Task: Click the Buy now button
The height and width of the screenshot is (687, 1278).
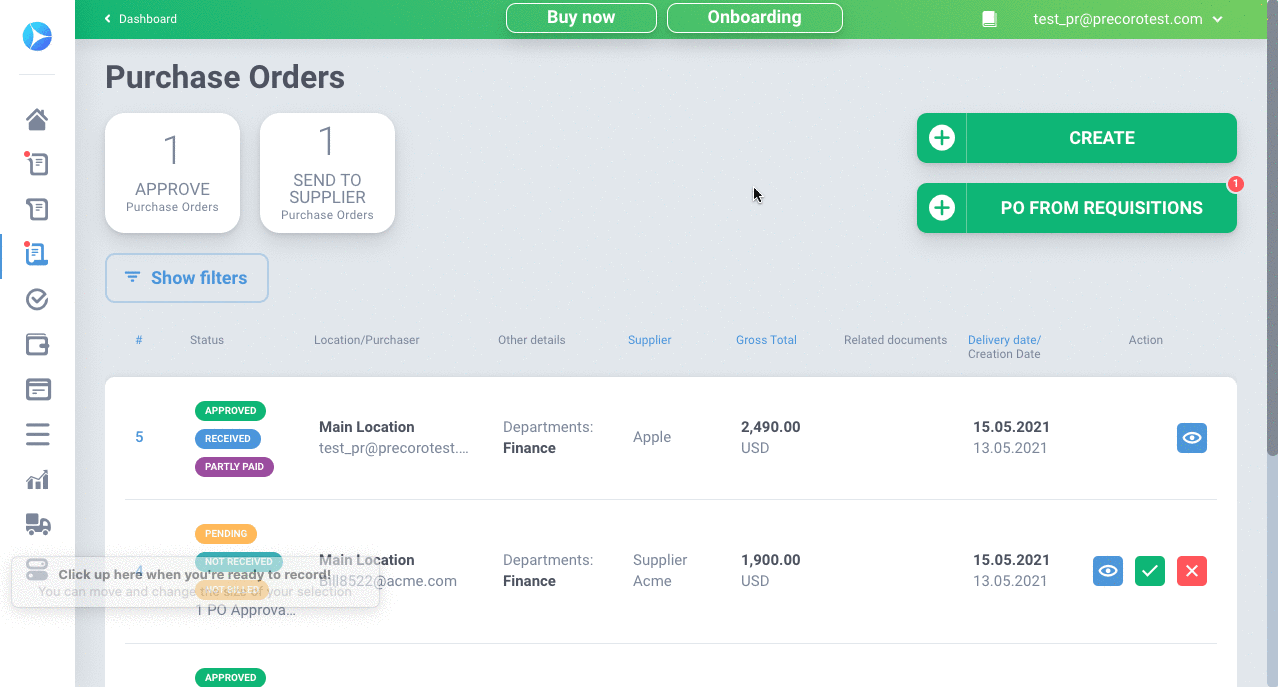Action: 581,18
